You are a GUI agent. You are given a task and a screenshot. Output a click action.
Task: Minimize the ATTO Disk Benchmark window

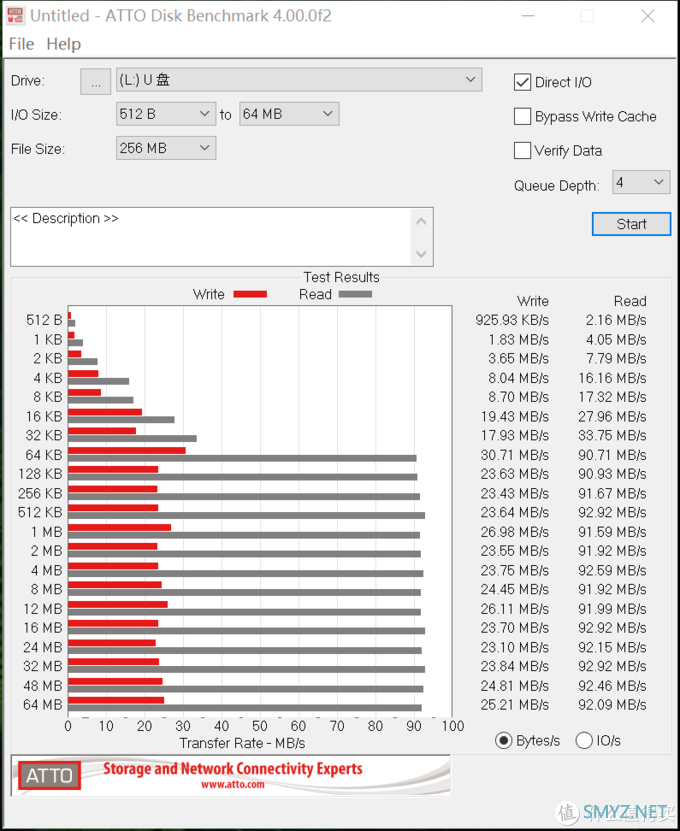[x=528, y=16]
